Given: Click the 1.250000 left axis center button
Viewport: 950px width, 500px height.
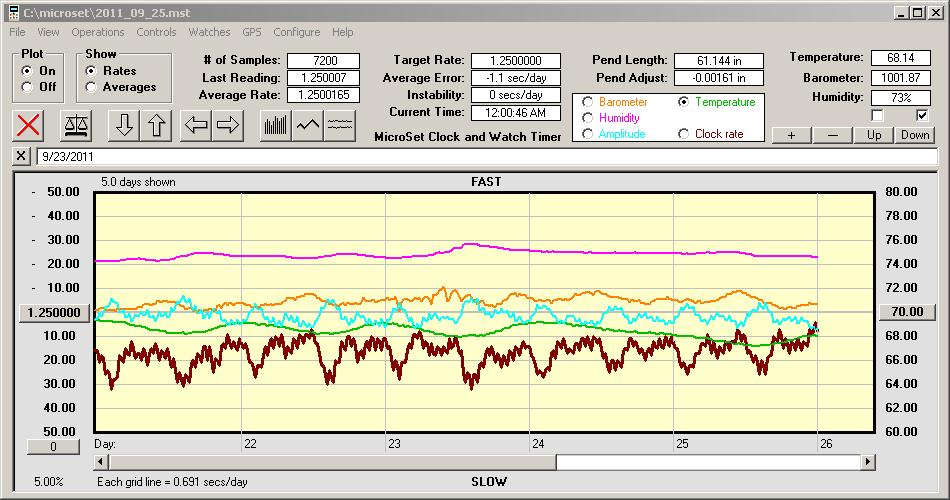Looking at the screenshot, I should tap(54, 312).
